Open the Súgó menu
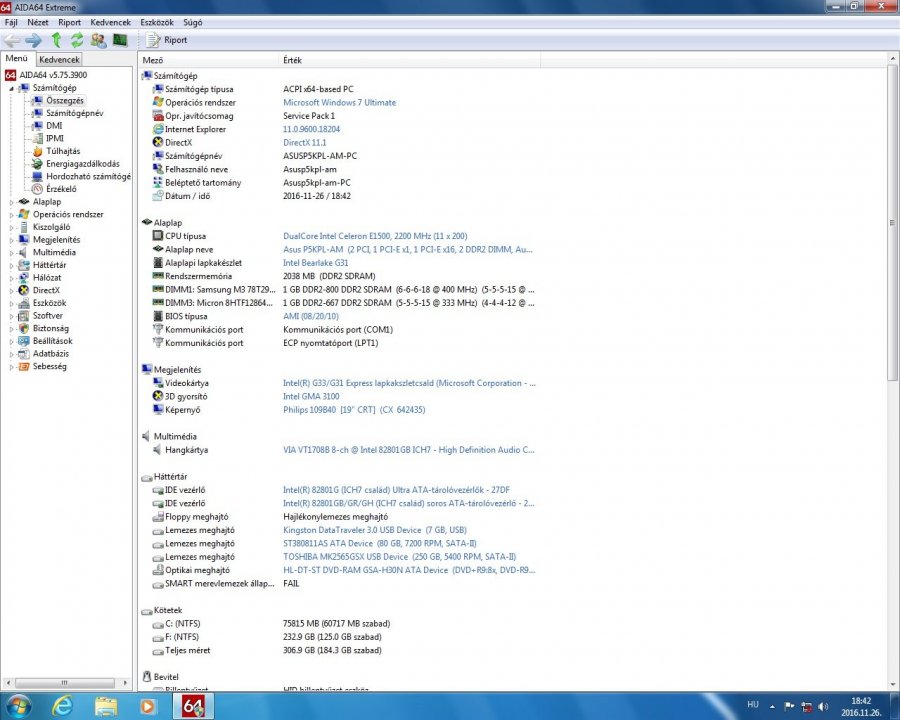 point(192,22)
